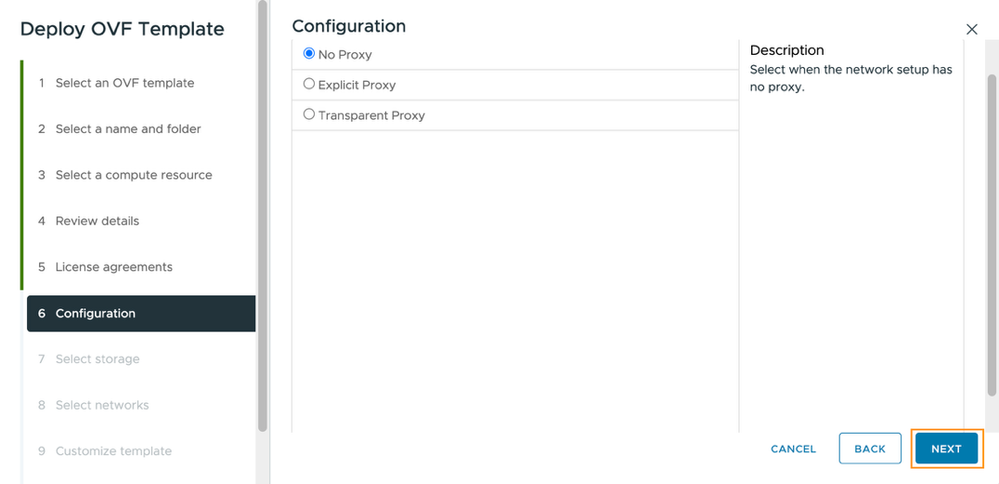This screenshot has width=999, height=484.
Task: Go to step 1 Select an OVF template
Action: point(124,83)
